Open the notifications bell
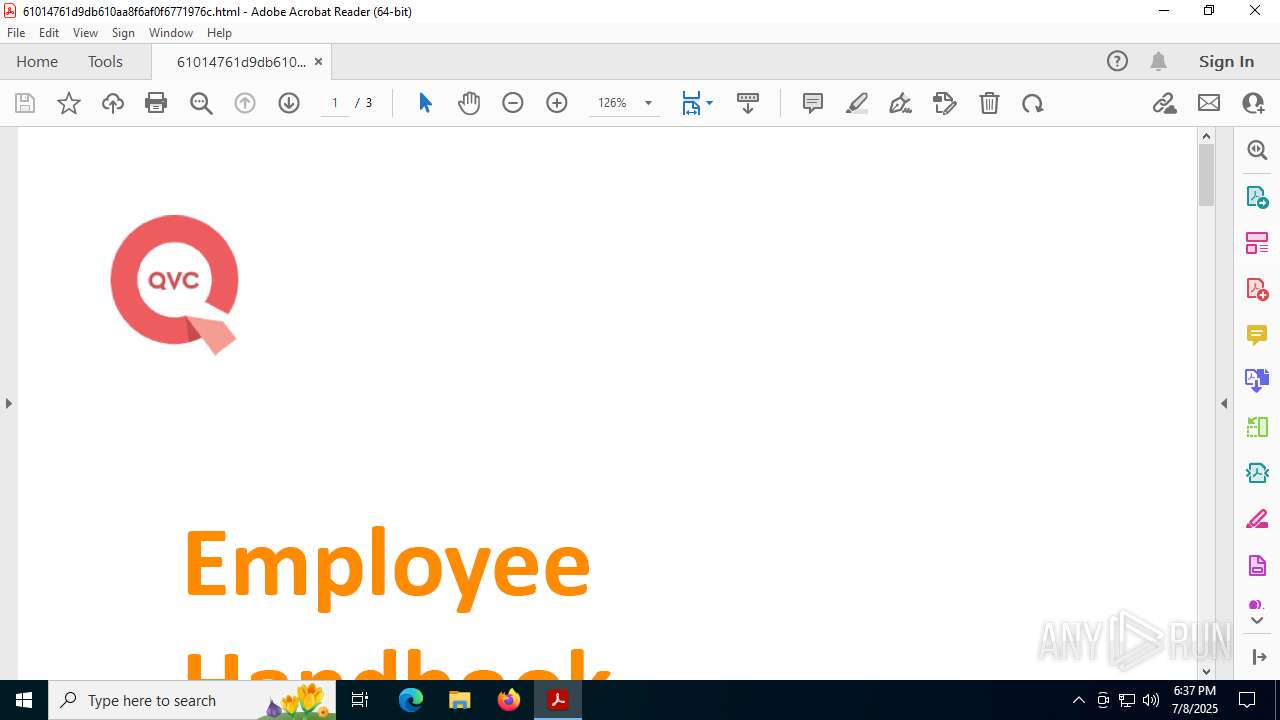The width and height of the screenshot is (1280, 720). point(1158,61)
